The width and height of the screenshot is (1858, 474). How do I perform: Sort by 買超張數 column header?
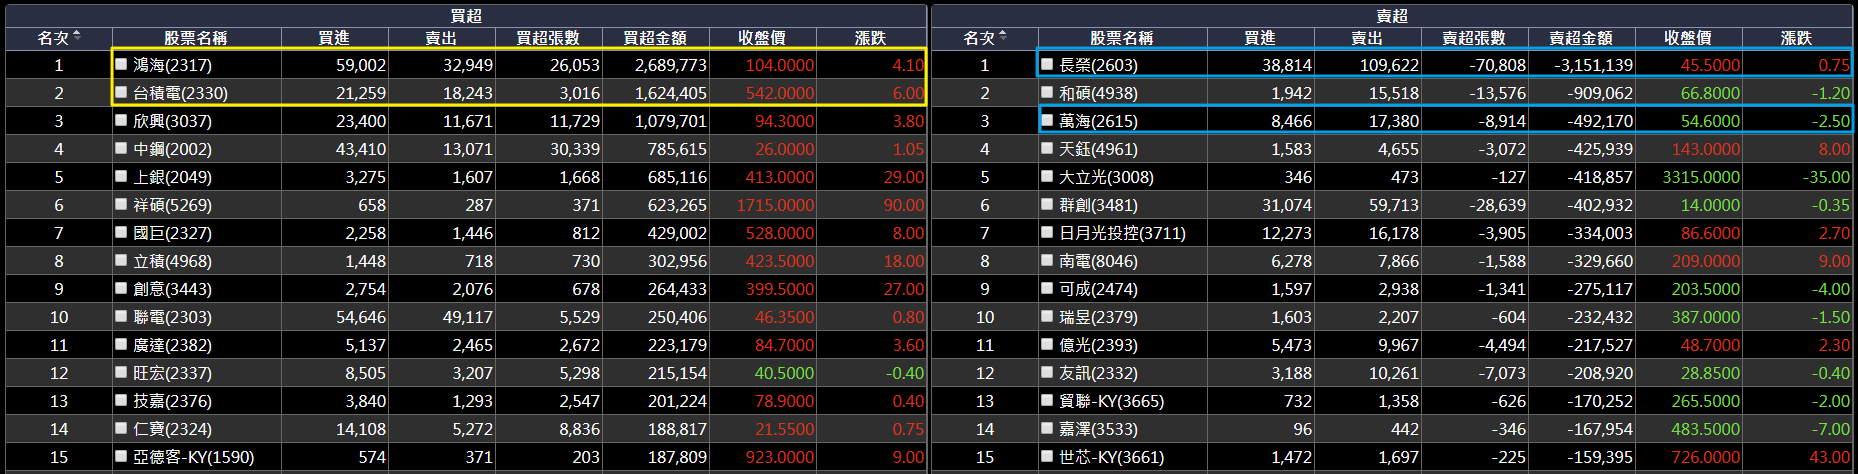tap(548, 38)
